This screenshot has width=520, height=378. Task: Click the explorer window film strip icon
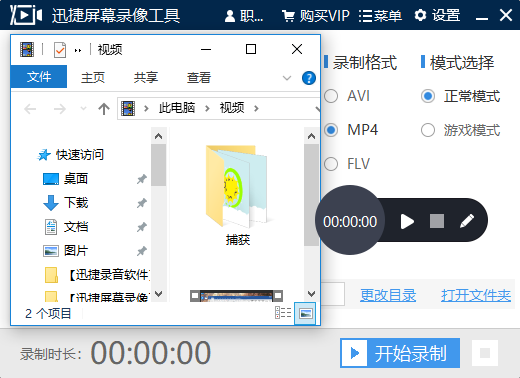click(x=27, y=50)
